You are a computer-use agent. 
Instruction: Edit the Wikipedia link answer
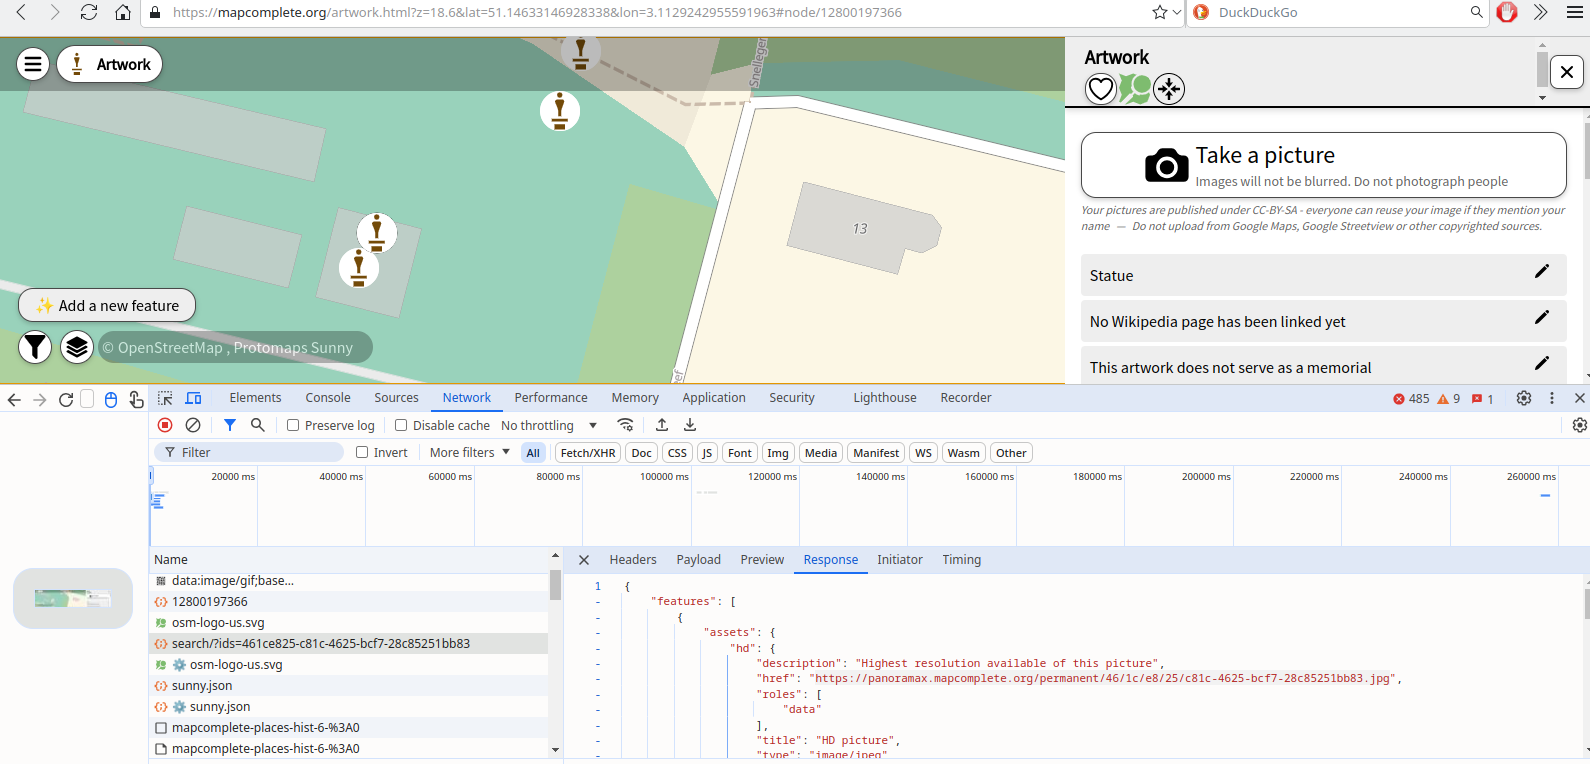click(x=1542, y=318)
